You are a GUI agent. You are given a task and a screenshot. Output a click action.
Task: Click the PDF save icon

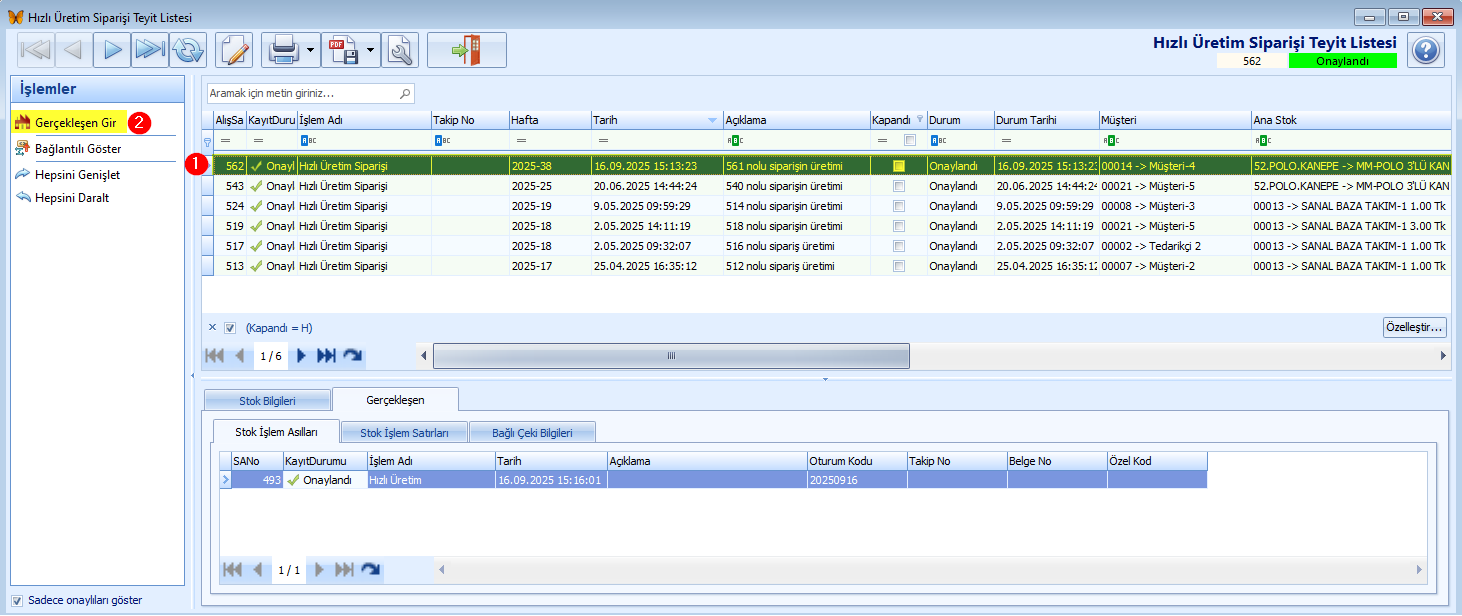344,50
